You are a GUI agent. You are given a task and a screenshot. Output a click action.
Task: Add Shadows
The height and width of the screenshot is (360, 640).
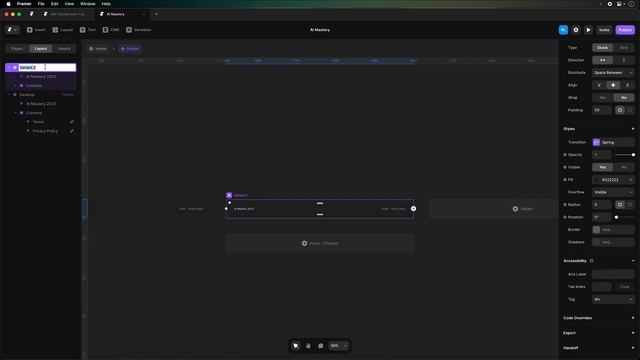(613, 242)
